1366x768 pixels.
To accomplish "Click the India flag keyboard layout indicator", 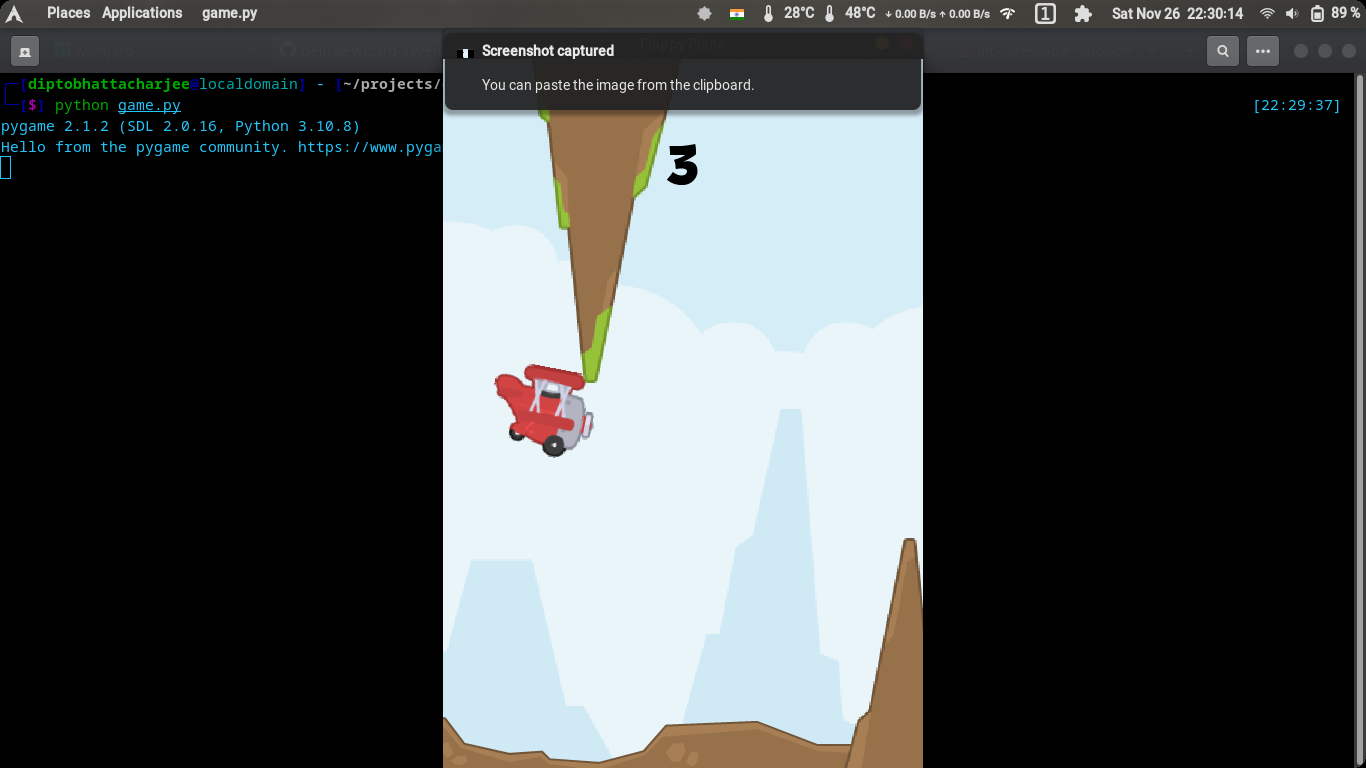I will (x=737, y=14).
